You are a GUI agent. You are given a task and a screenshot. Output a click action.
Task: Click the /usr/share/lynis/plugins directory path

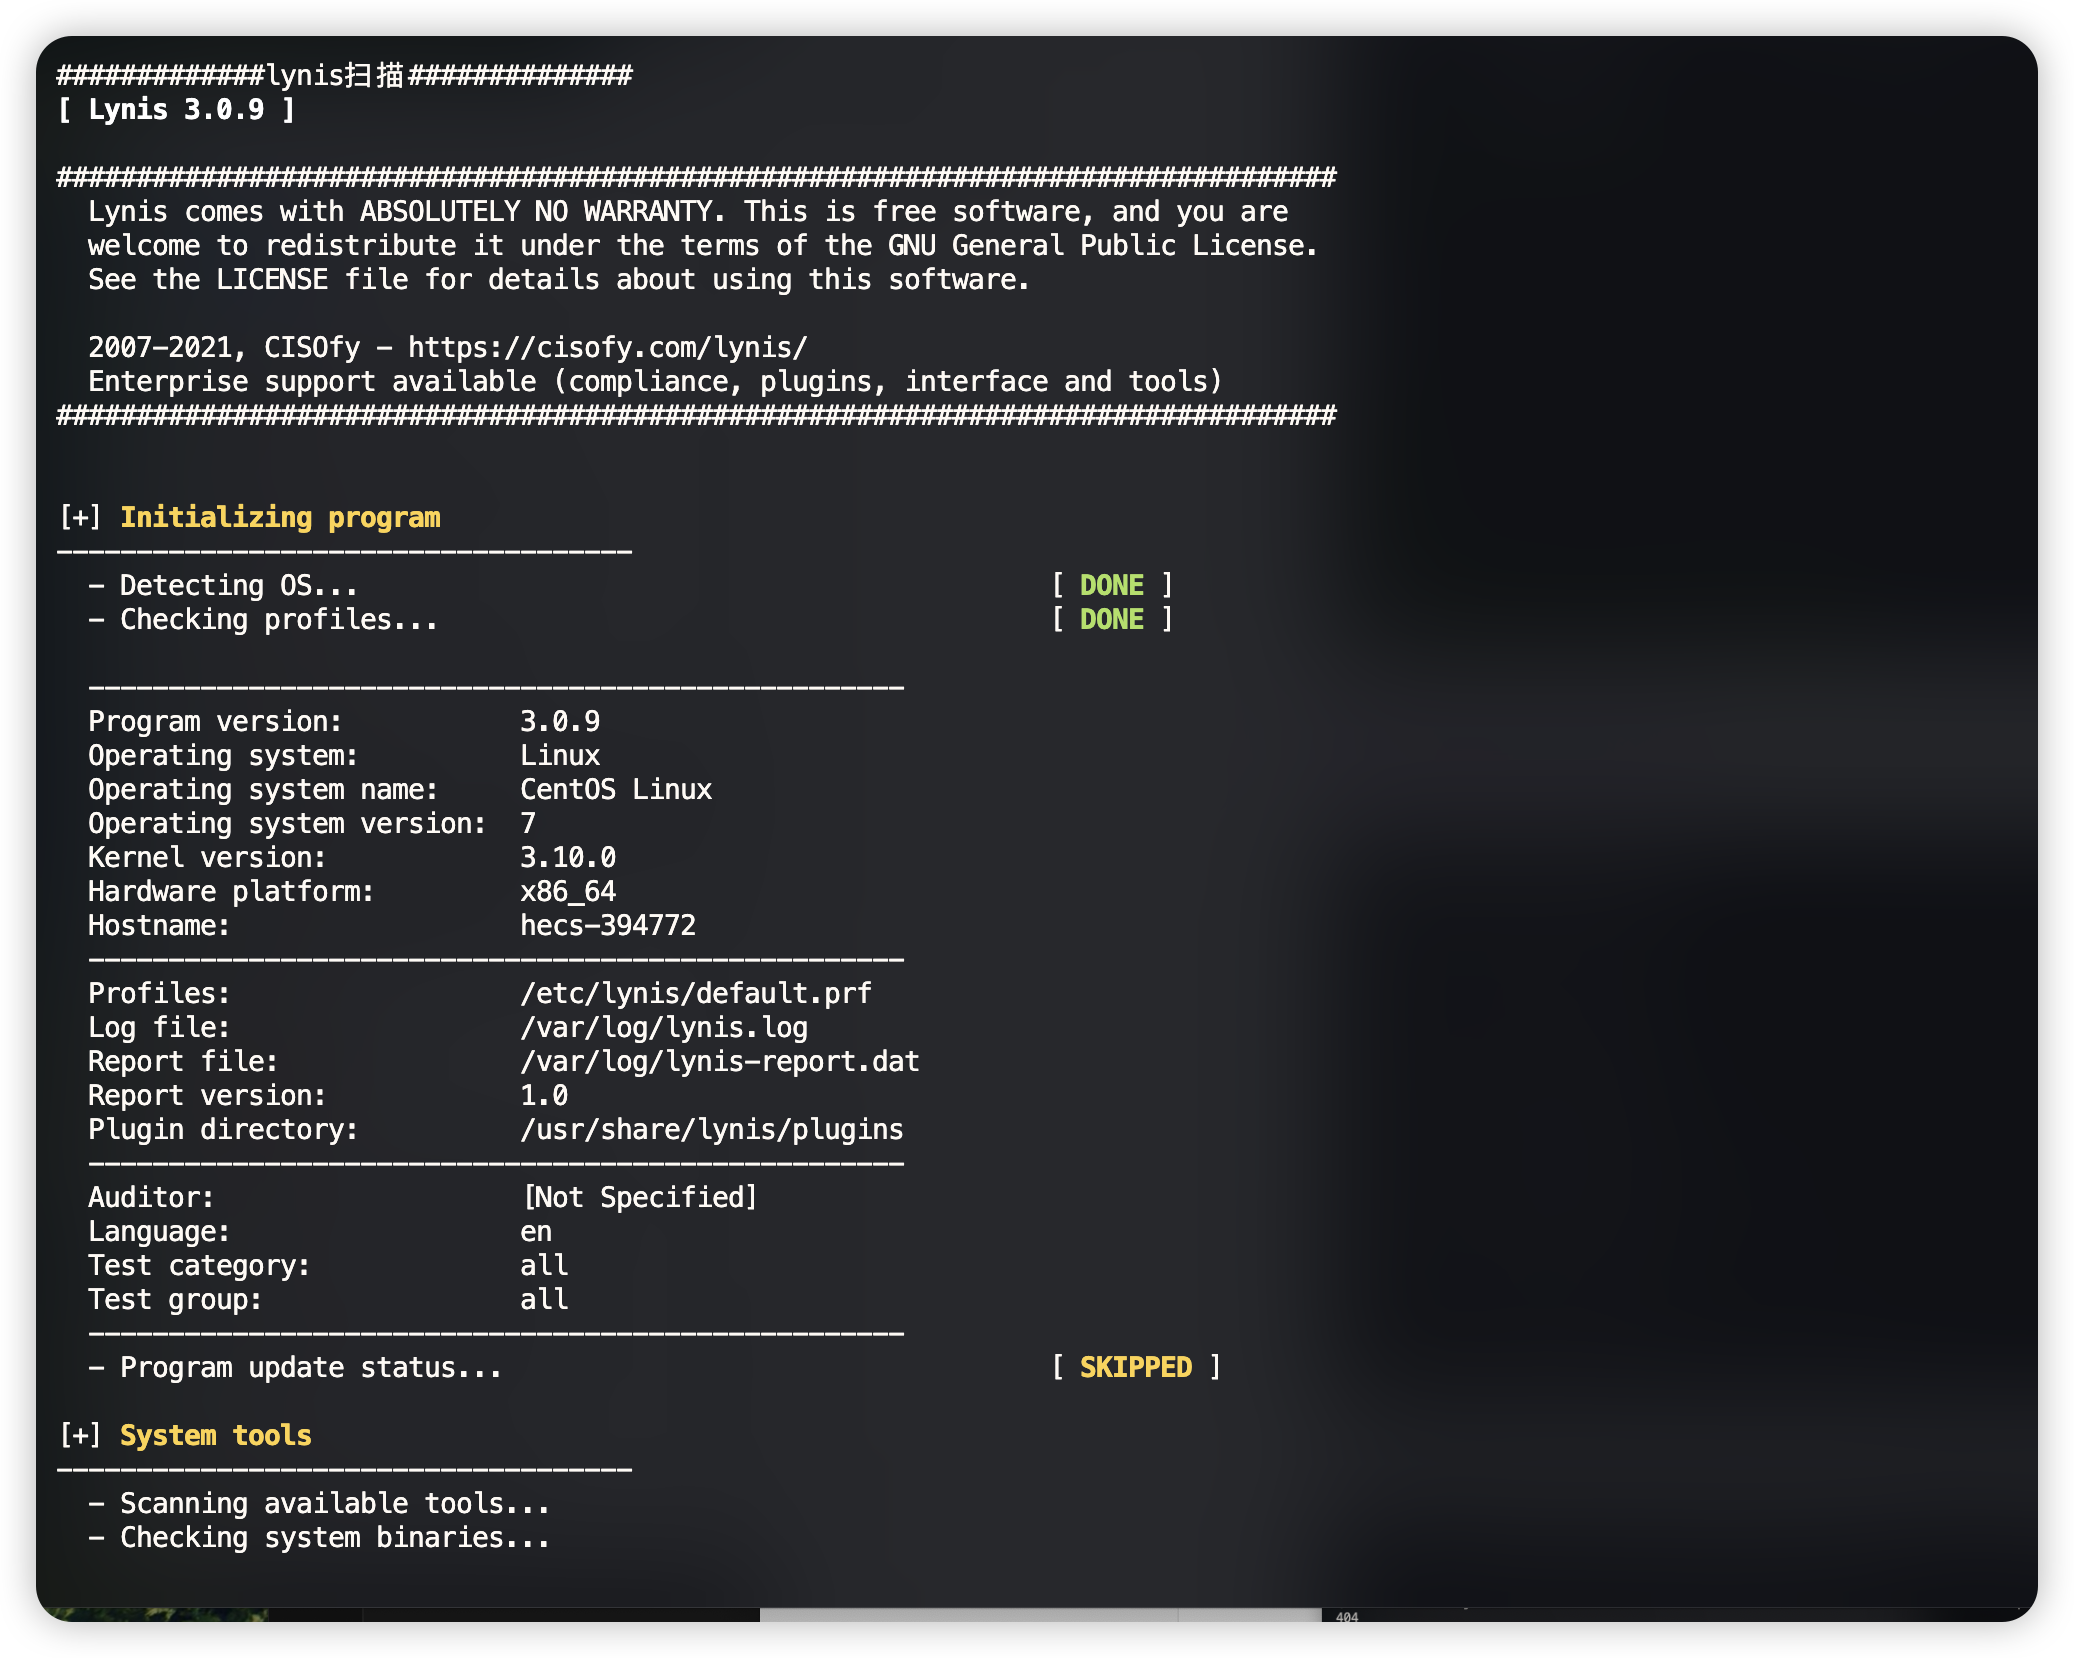click(711, 1129)
